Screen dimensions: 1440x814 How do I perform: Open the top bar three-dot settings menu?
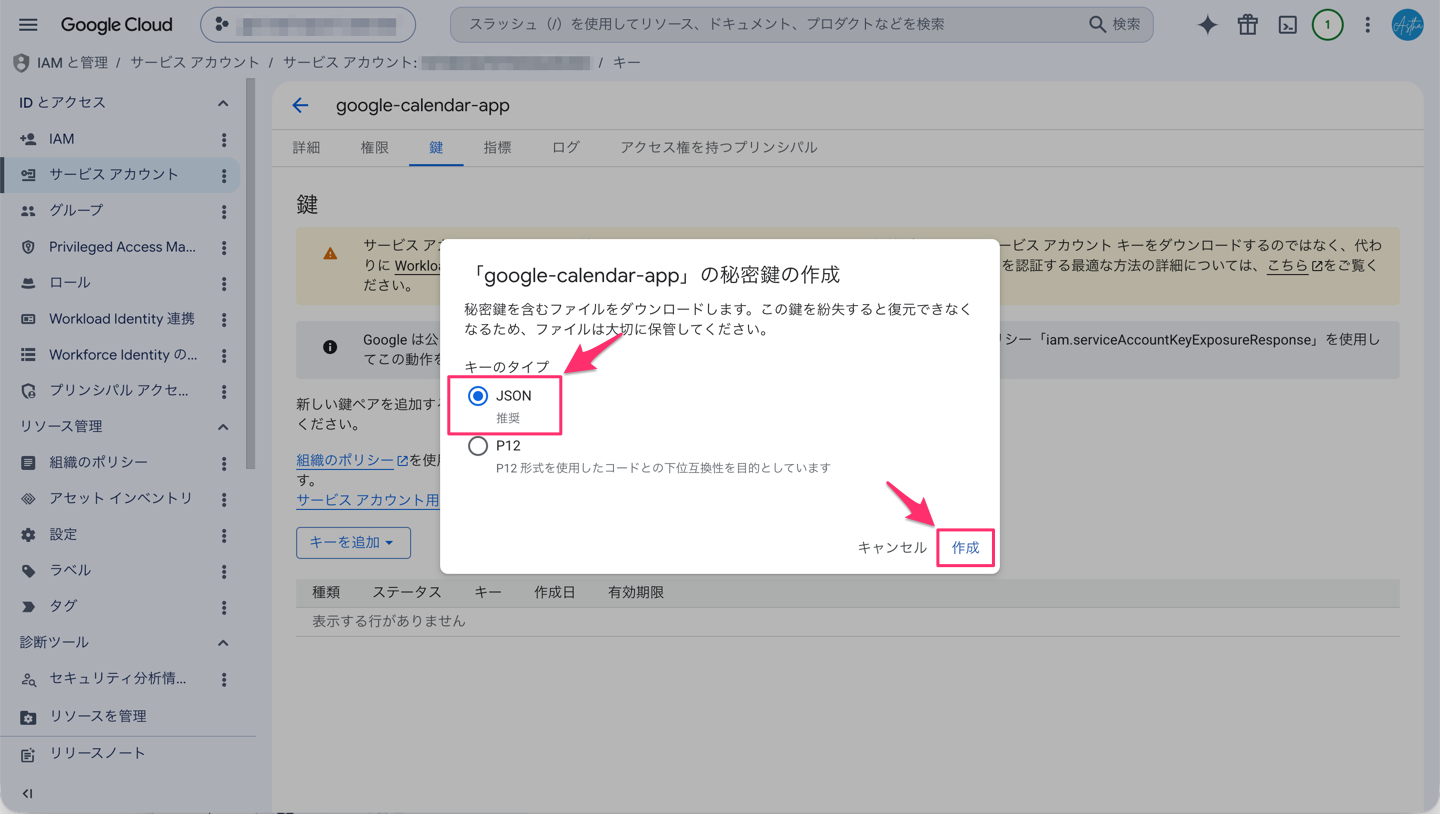point(1368,25)
